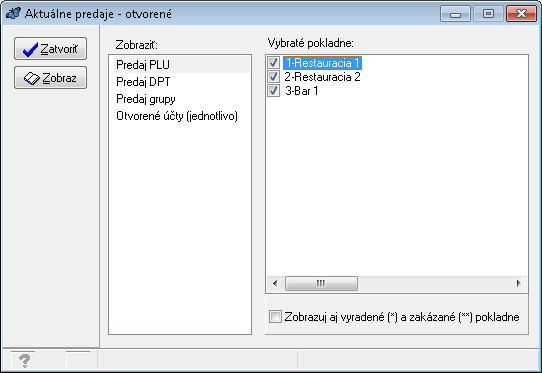Maximize the Aktuálne predaje window
This screenshot has height=373, width=542.
click(488, 14)
